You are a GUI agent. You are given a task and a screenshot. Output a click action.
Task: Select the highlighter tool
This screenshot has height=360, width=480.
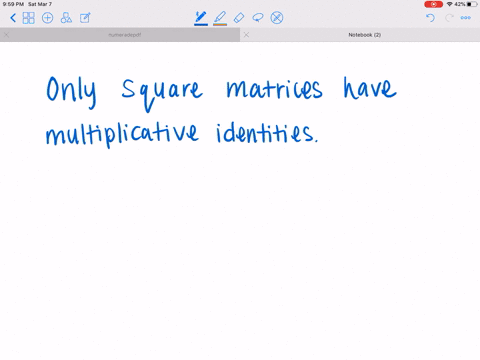[x=220, y=18]
